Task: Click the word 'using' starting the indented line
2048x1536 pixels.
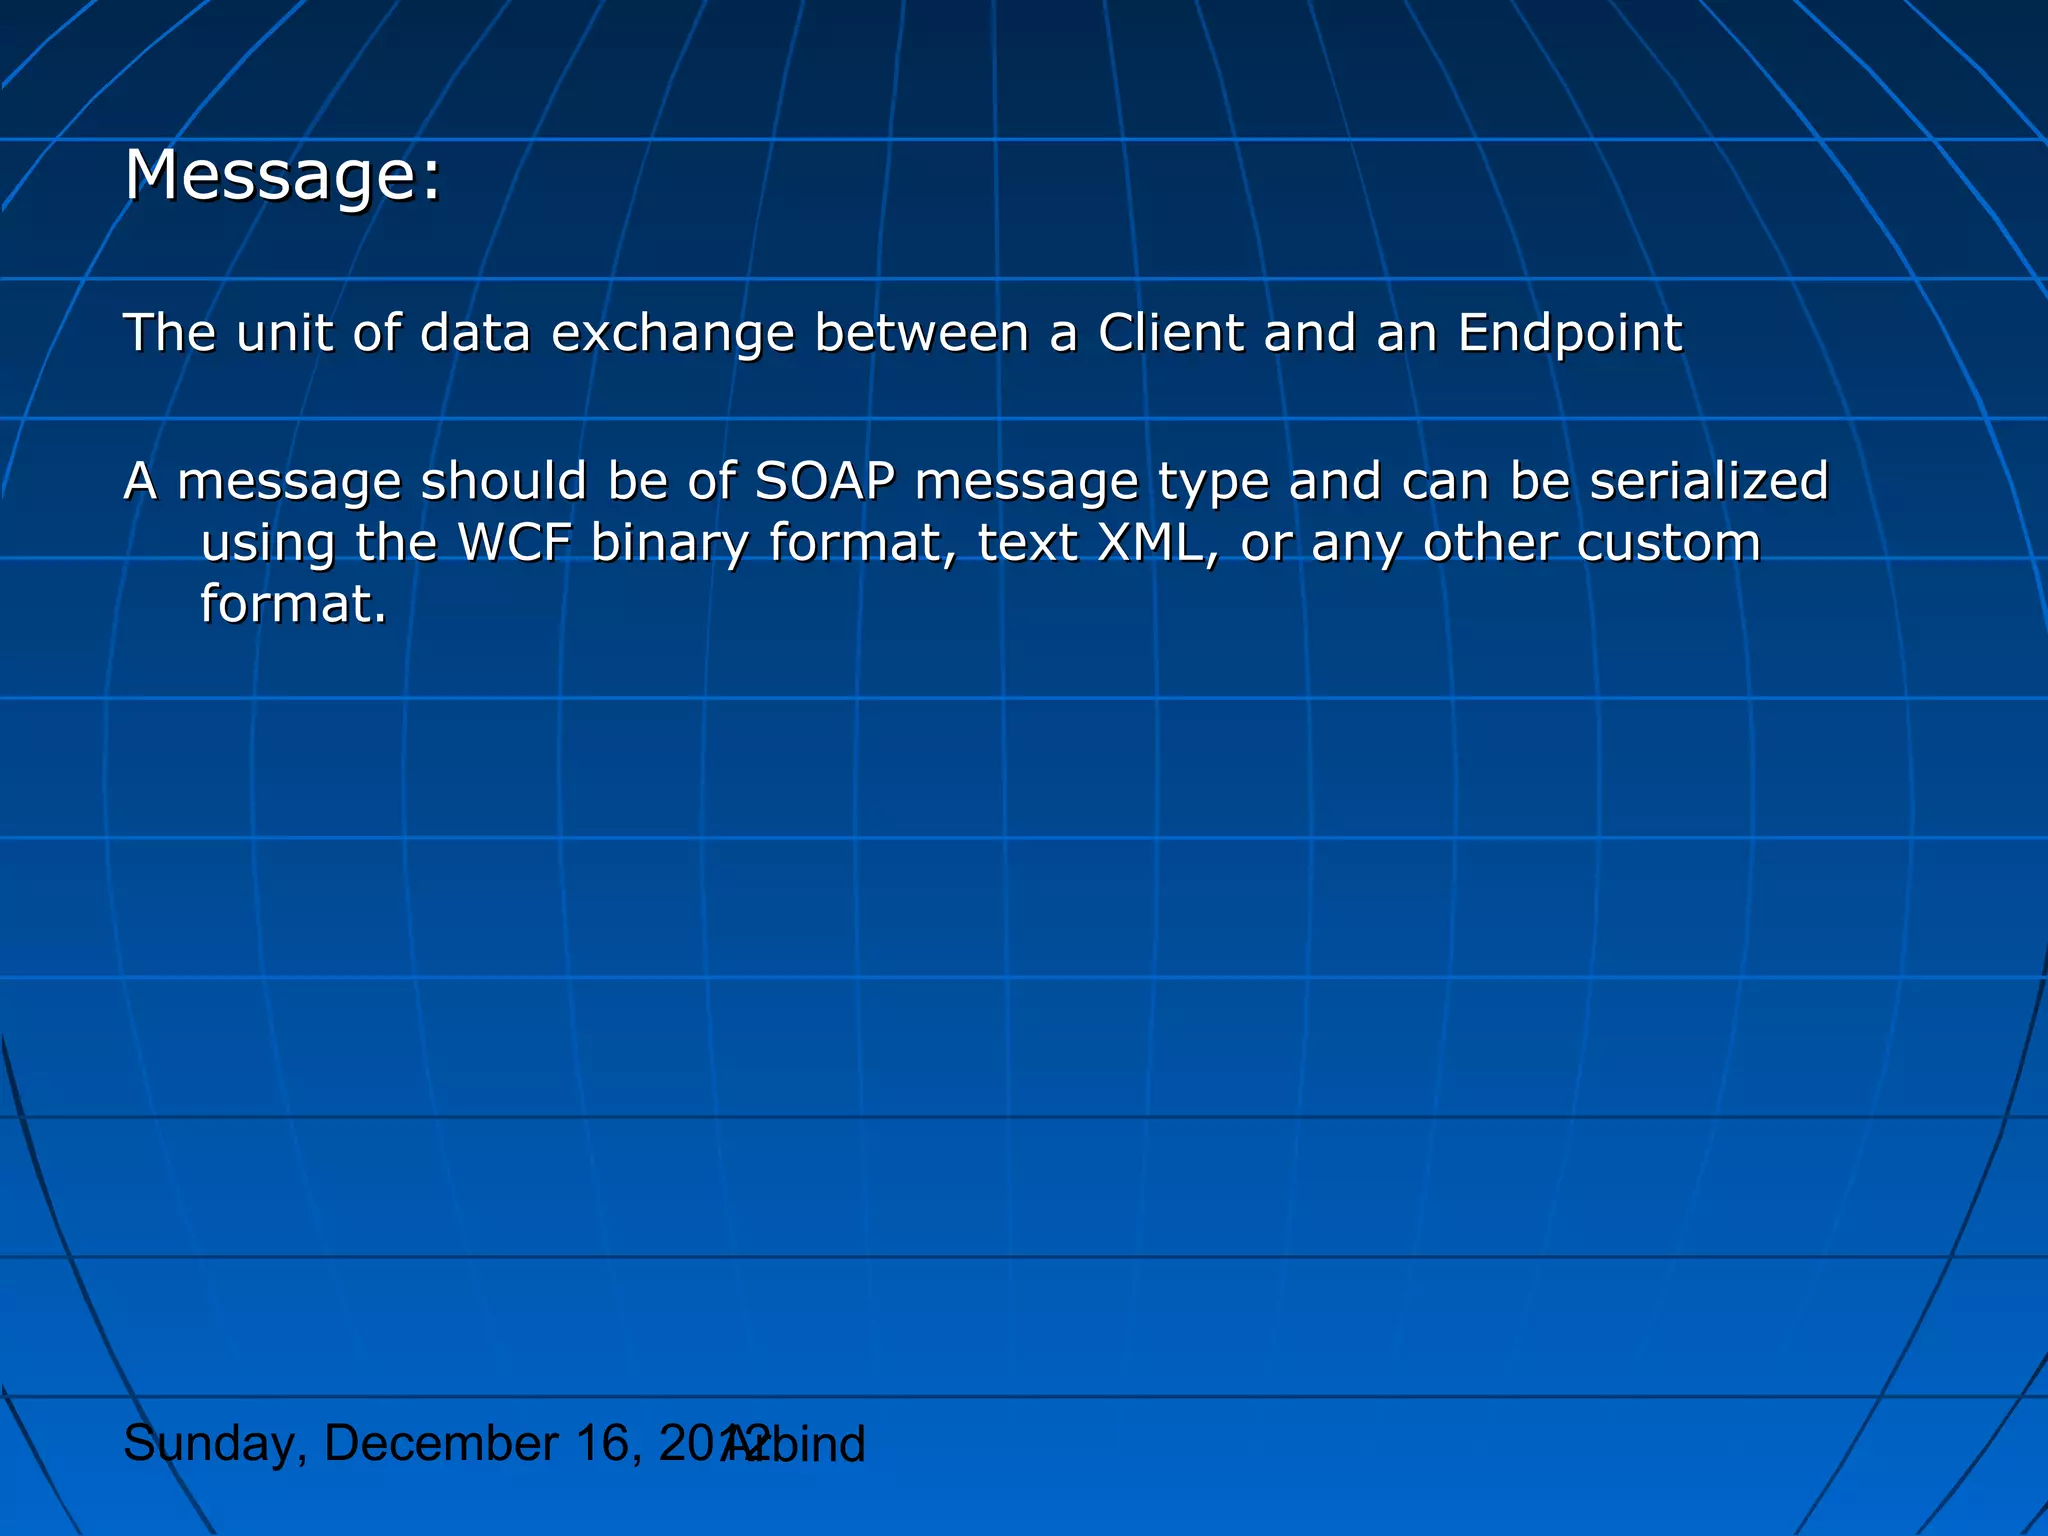Action: coord(267,545)
